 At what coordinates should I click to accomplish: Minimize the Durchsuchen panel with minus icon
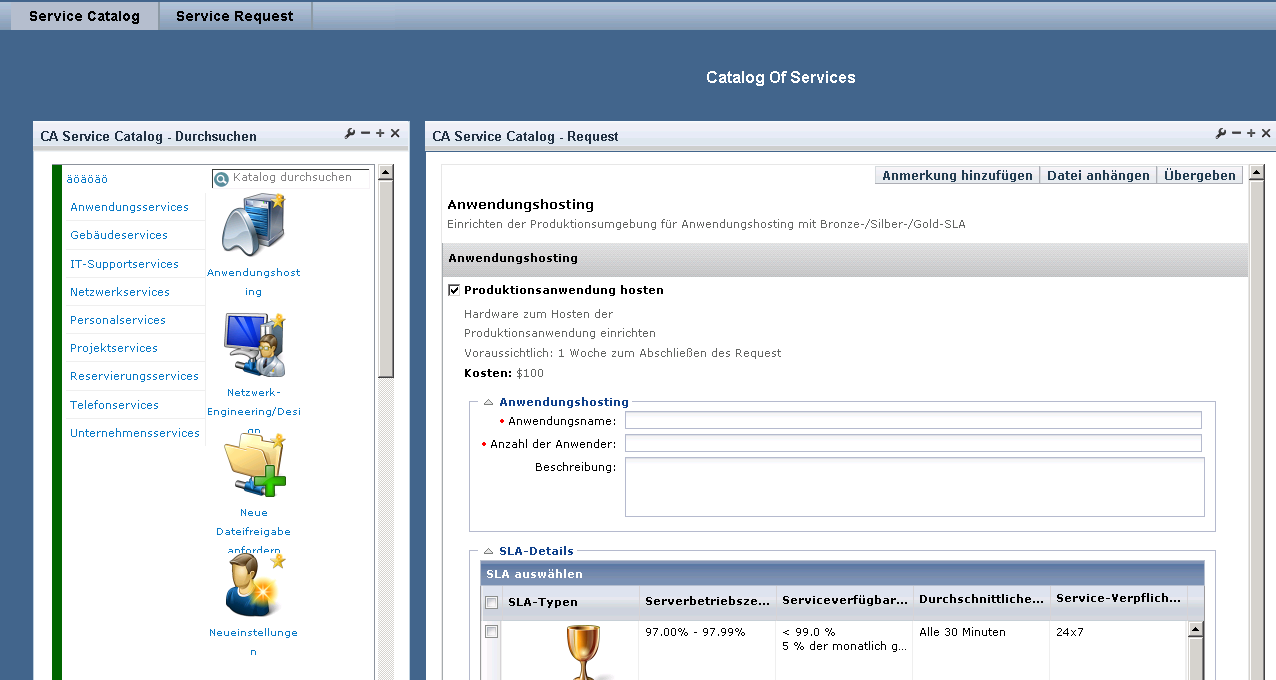(x=365, y=134)
